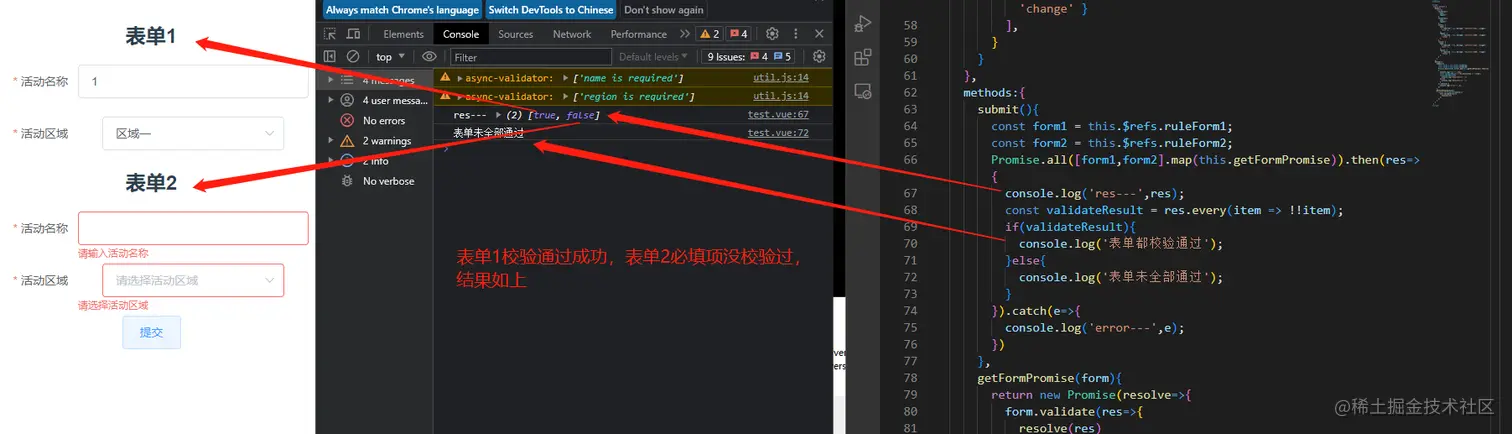Open the 9 Issues counter
Viewport: 1512px width, 434px height.
pos(749,57)
